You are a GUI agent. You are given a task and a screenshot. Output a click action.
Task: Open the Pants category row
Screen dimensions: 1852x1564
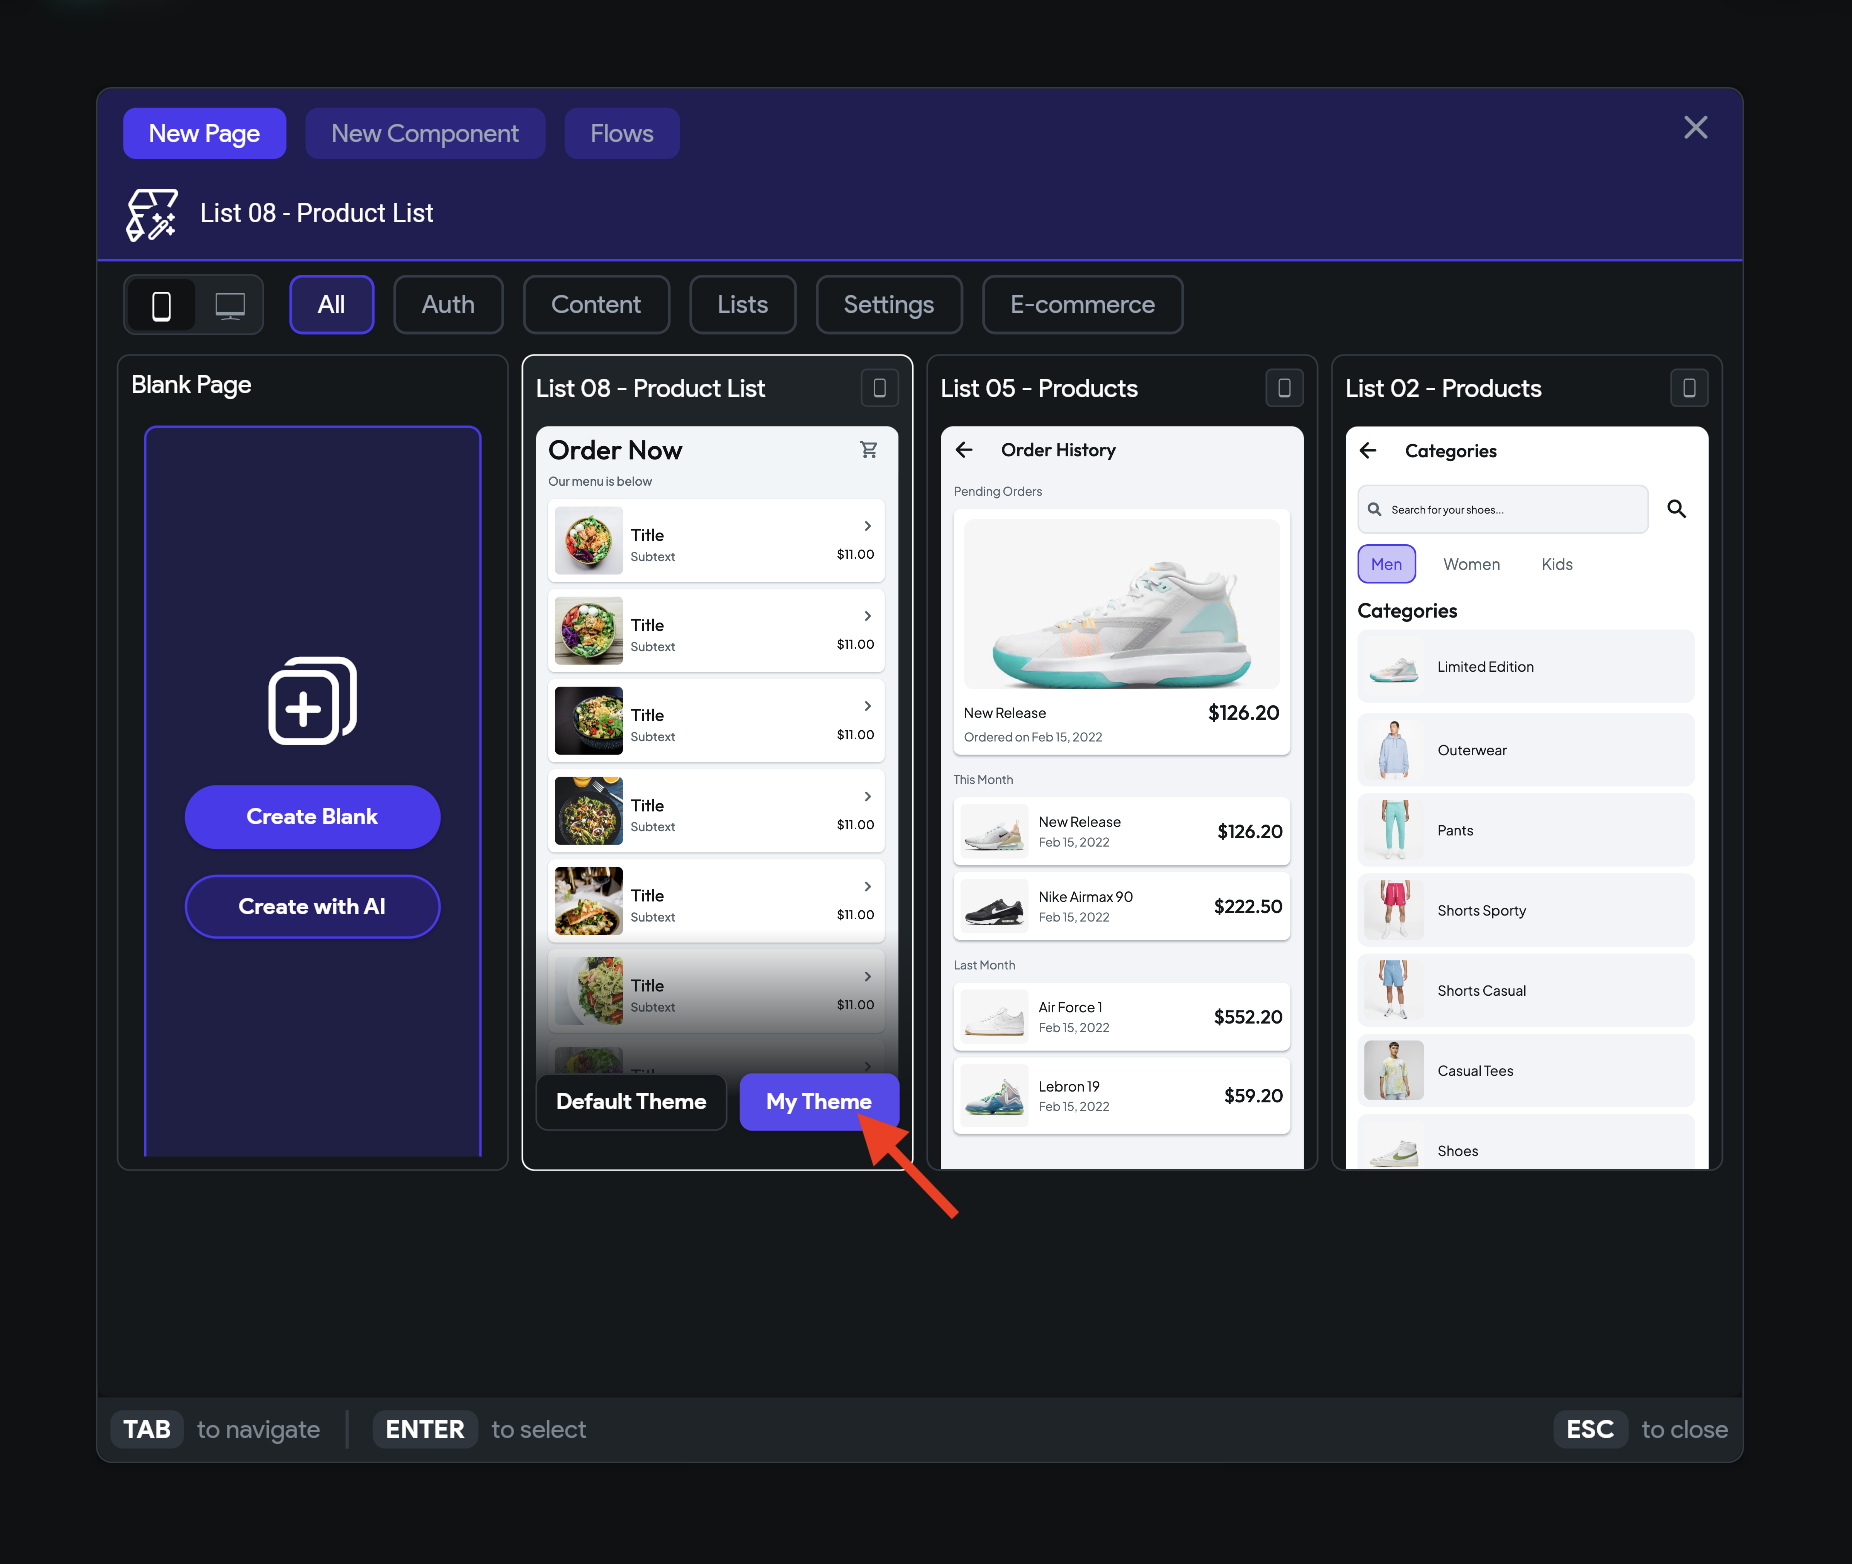point(1526,830)
